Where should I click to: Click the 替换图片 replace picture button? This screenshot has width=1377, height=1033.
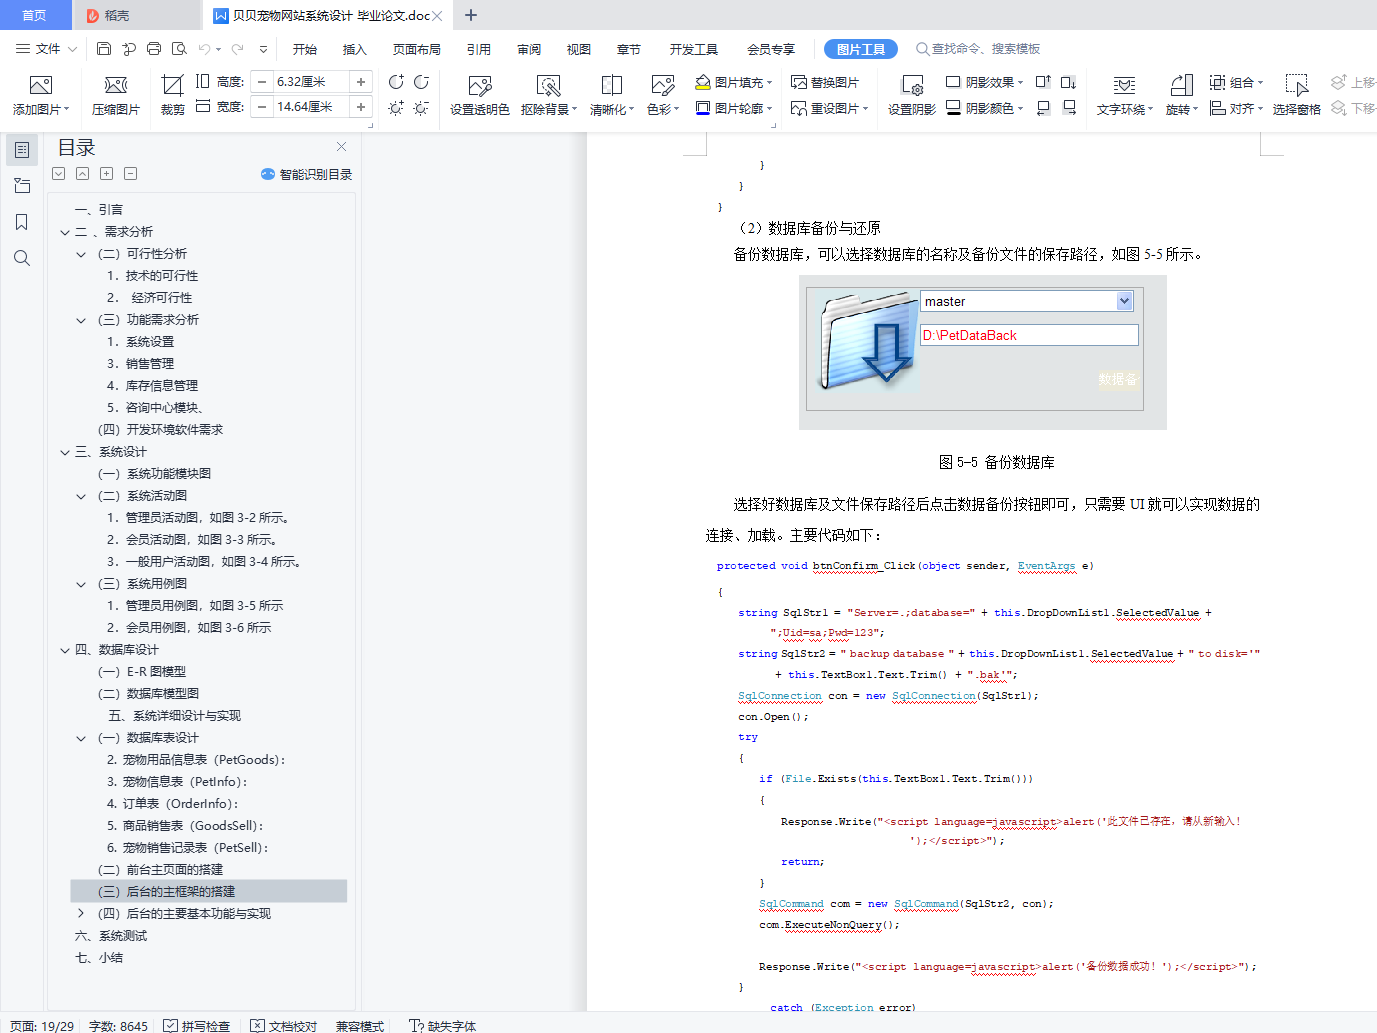pos(825,82)
